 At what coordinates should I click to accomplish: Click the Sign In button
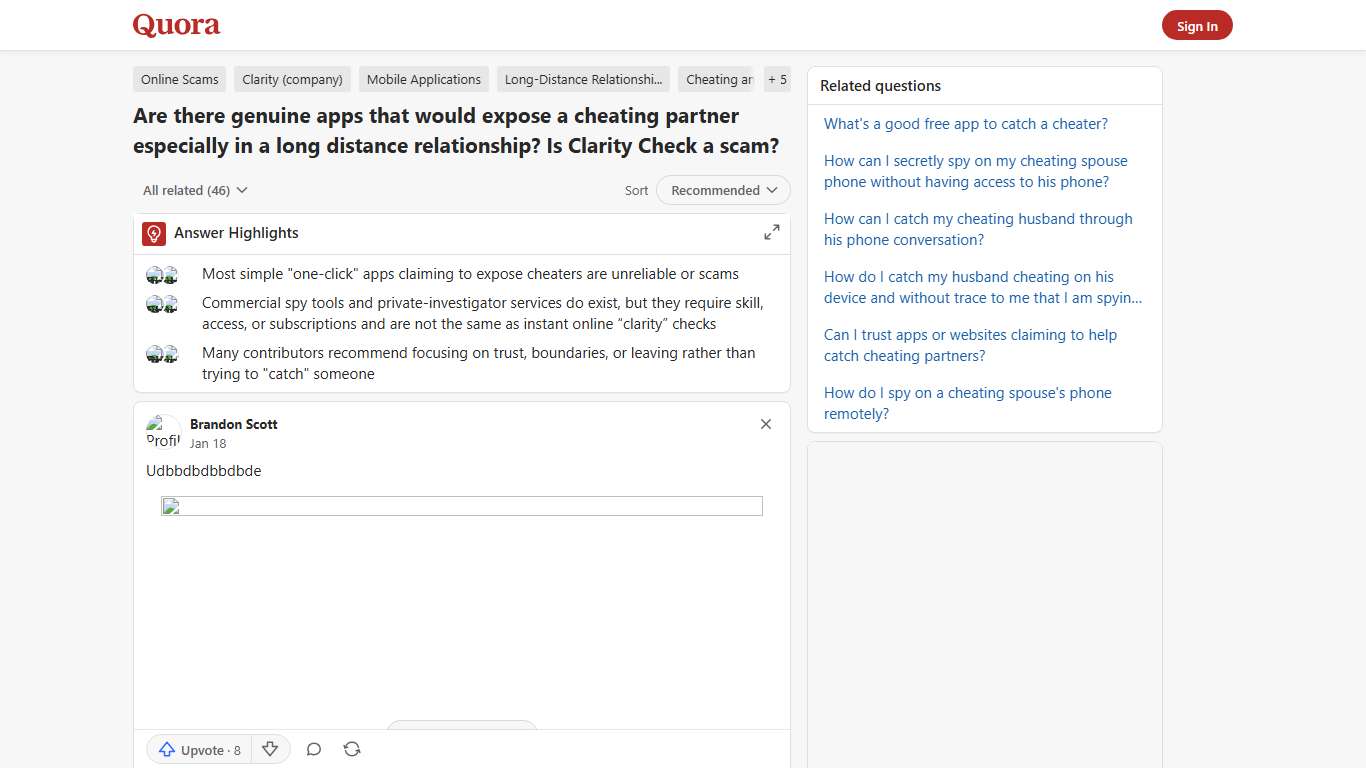[x=1197, y=25]
